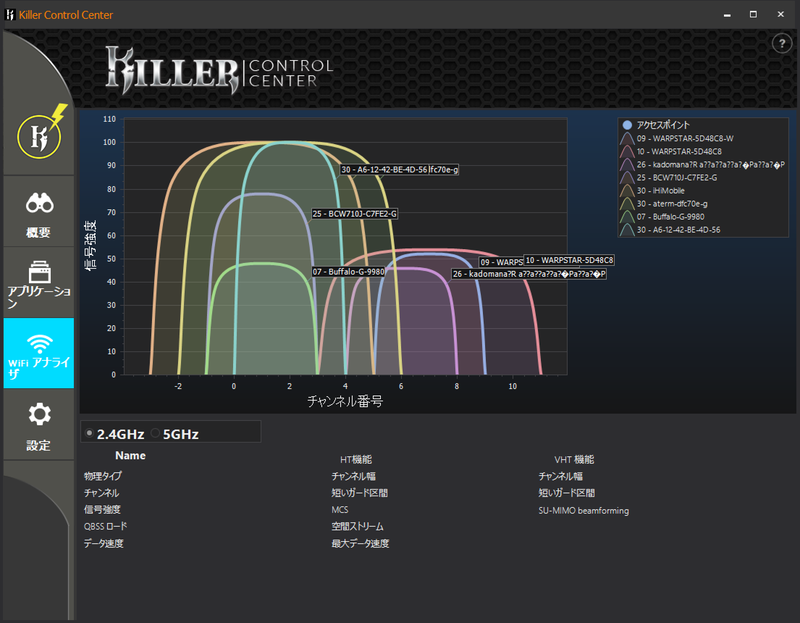Screen dimensions: 800x623
Task: Select the 2.4GHz radio button
Action: click(x=89, y=433)
